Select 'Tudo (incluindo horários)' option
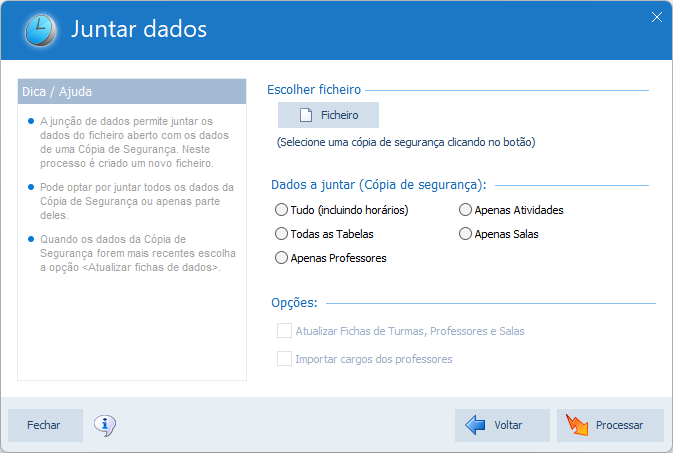Screen dimensions: 673x453 (281, 210)
